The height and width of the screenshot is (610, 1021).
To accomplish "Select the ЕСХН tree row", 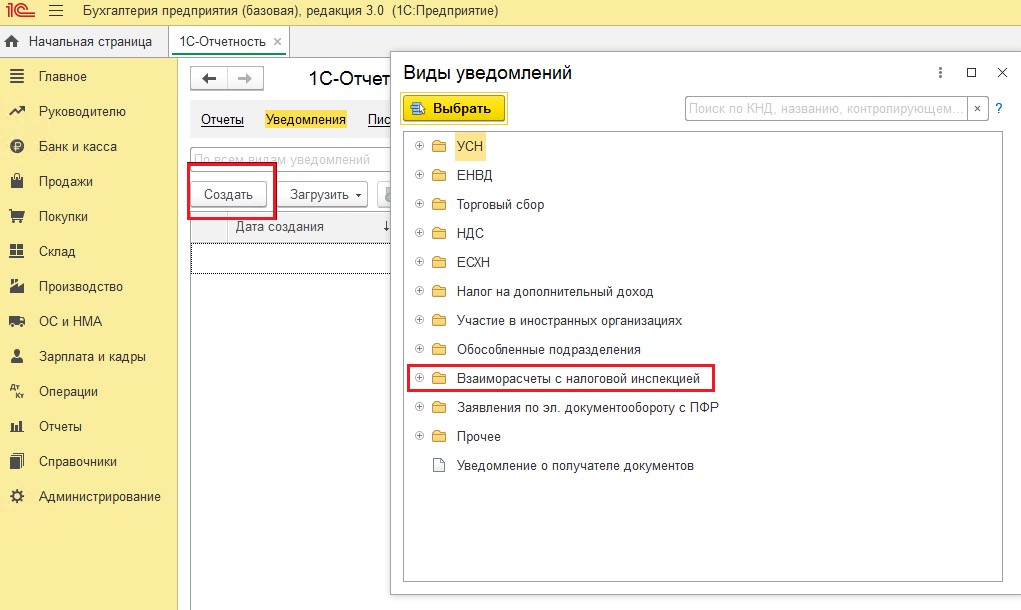I will point(703,262).
